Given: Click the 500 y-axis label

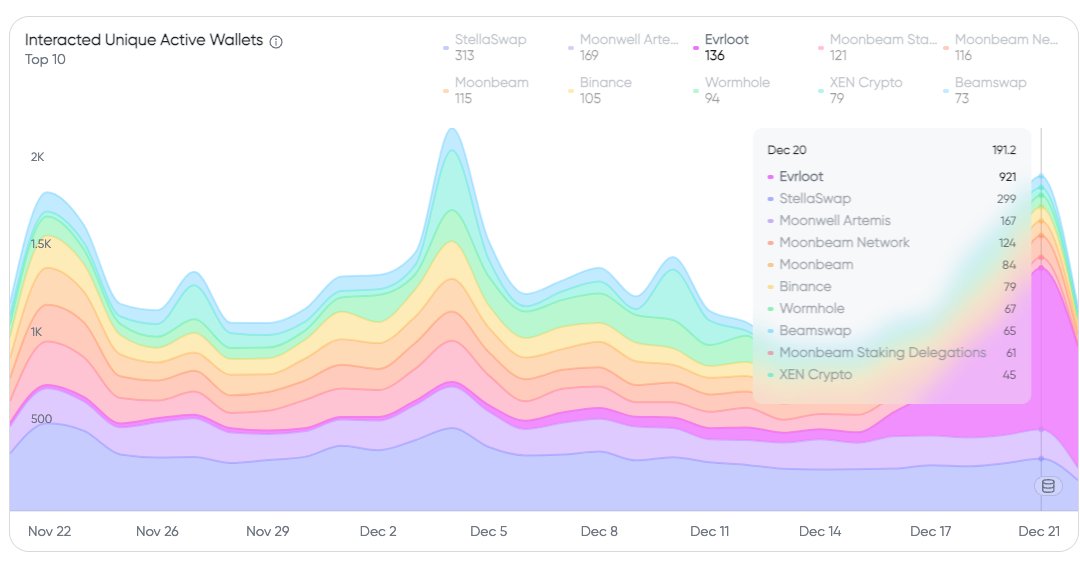Looking at the screenshot, I should (x=41, y=419).
